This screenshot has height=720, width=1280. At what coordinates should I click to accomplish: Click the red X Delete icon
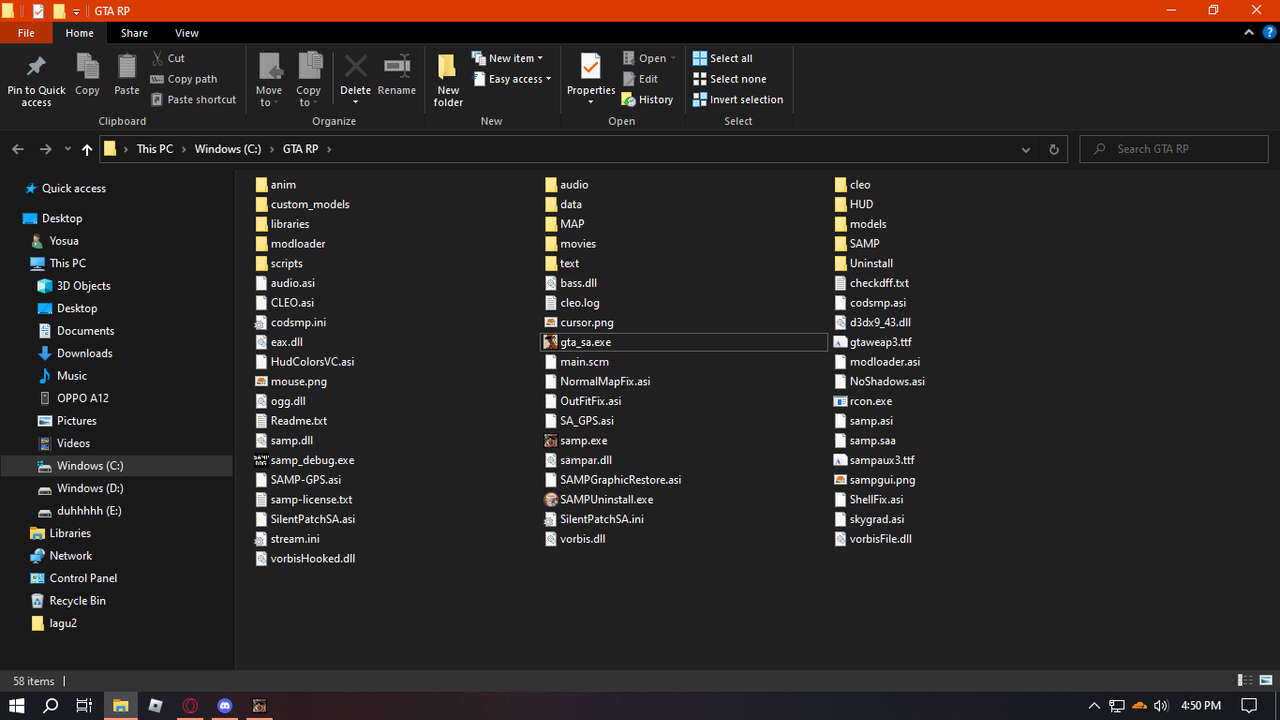coord(355,67)
